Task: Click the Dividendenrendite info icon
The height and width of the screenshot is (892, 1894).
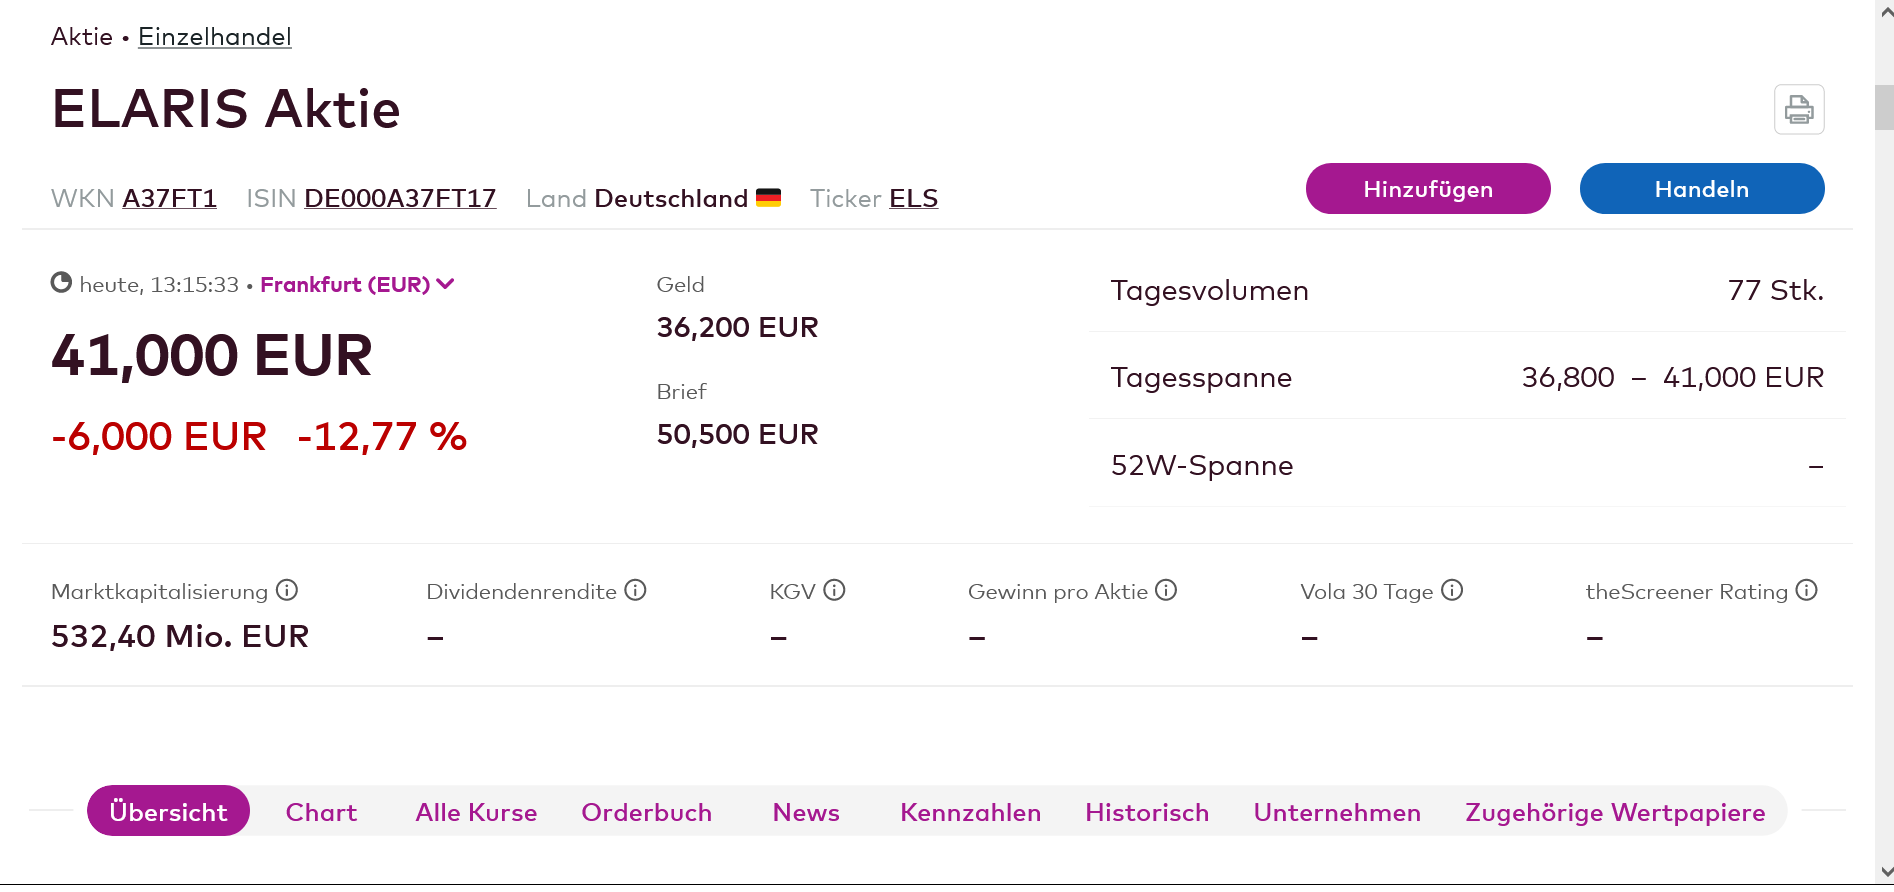Action: pyautogui.click(x=635, y=590)
